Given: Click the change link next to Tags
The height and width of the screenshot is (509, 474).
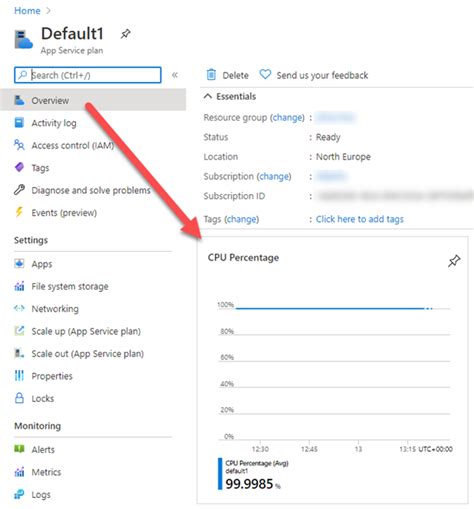Looking at the screenshot, I should [242, 219].
